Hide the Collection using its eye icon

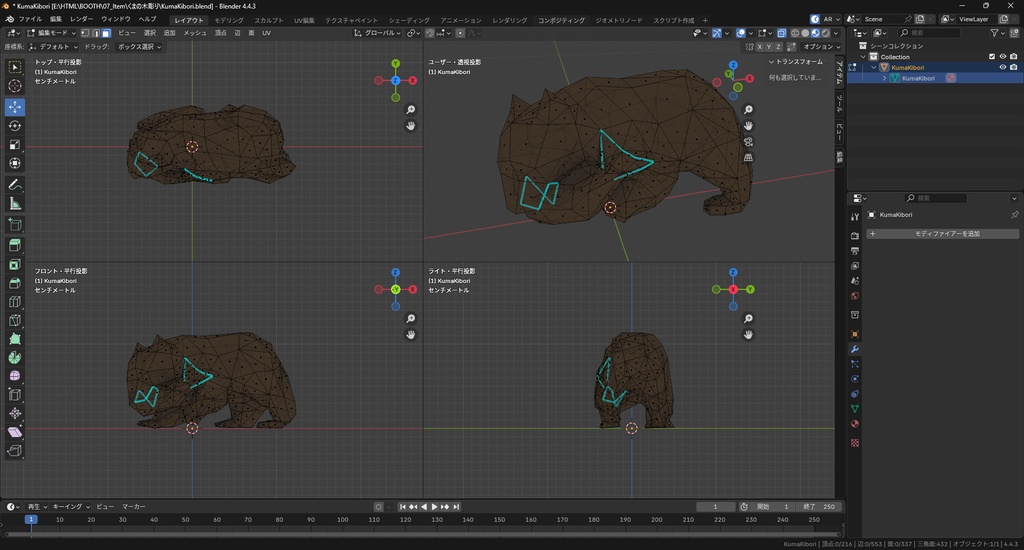[x=1003, y=57]
